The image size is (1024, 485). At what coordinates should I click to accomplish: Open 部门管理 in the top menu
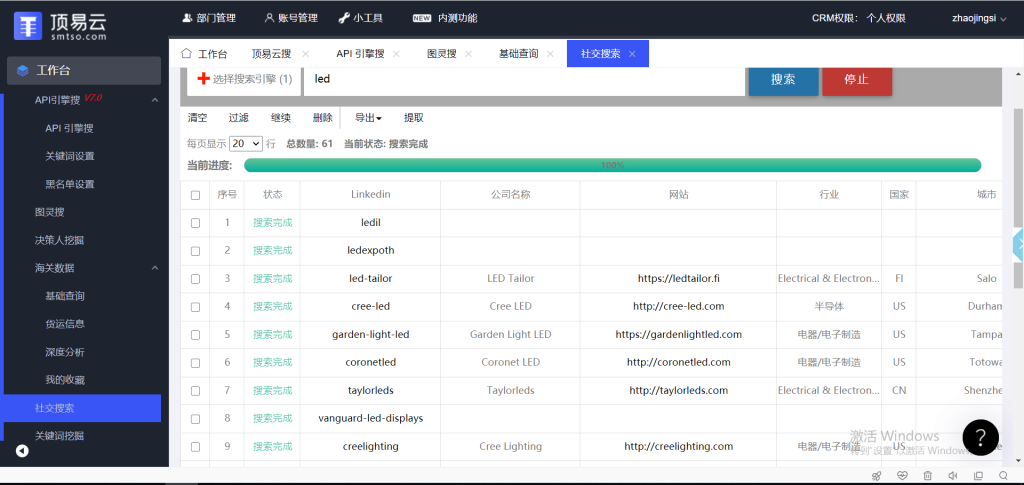pos(209,18)
